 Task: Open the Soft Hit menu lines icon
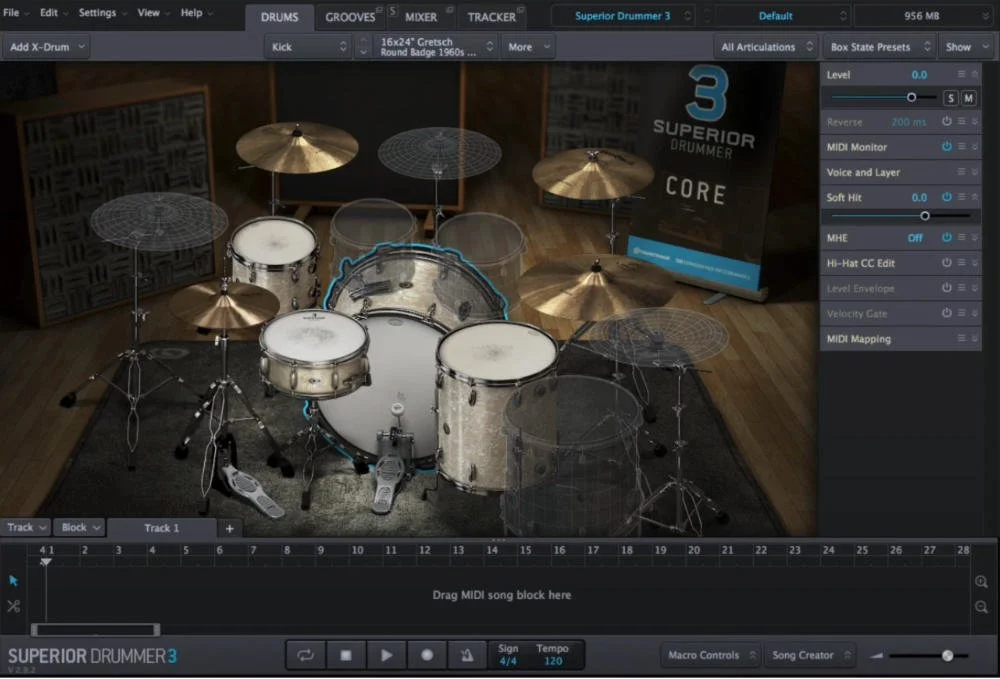point(961,197)
